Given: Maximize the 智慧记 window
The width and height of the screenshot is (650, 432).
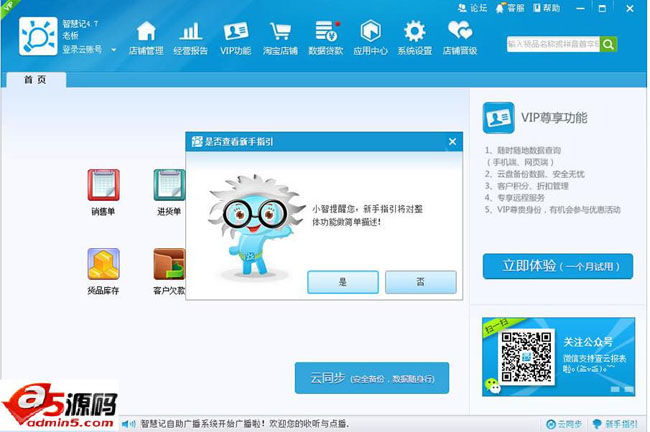Looking at the screenshot, I should coord(602,8).
